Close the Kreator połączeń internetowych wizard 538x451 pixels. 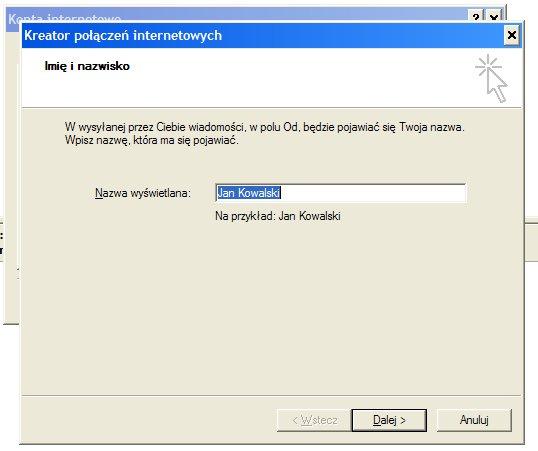tap(512, 35)
